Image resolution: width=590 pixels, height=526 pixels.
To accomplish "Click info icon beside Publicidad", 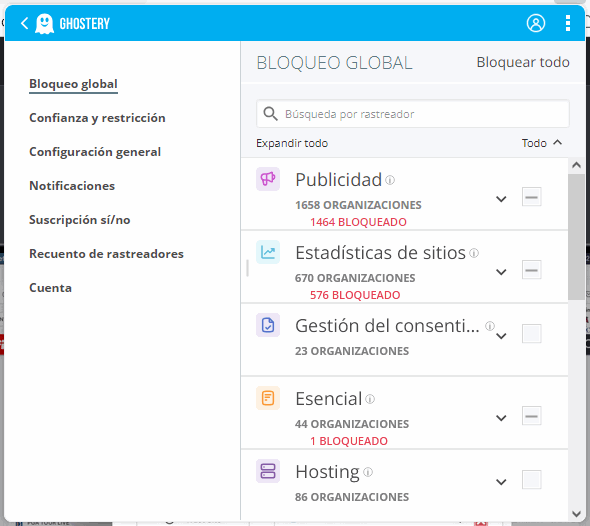I will pyautogui.click(x=390, y=180).
